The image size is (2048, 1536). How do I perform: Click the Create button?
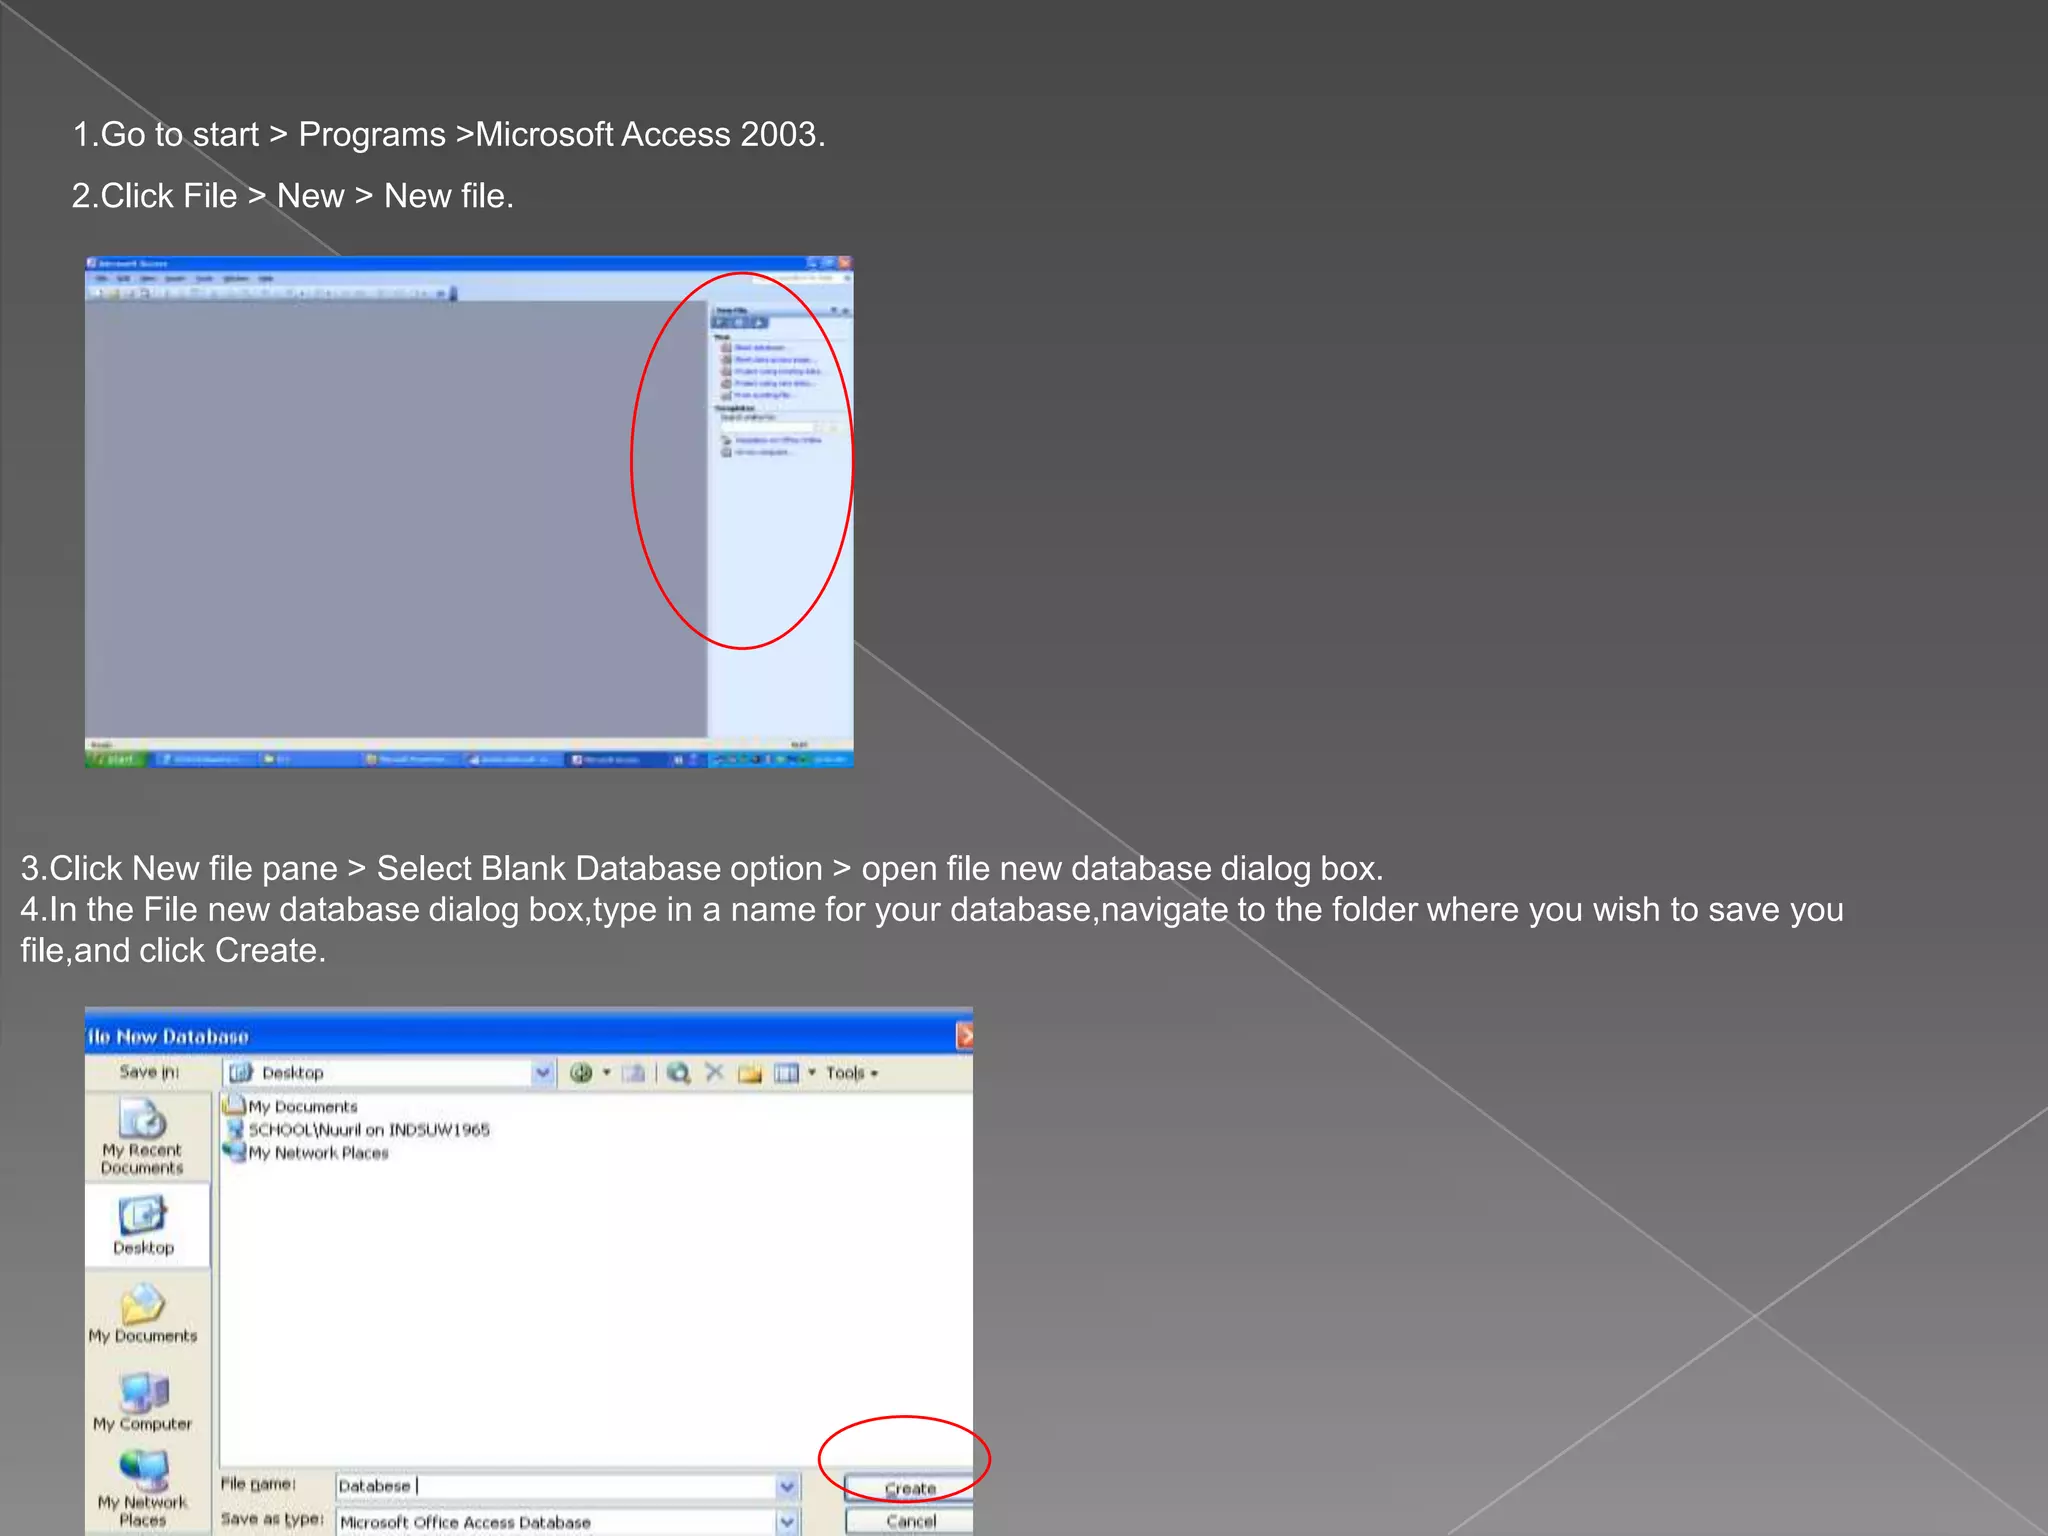point(909,1489)
